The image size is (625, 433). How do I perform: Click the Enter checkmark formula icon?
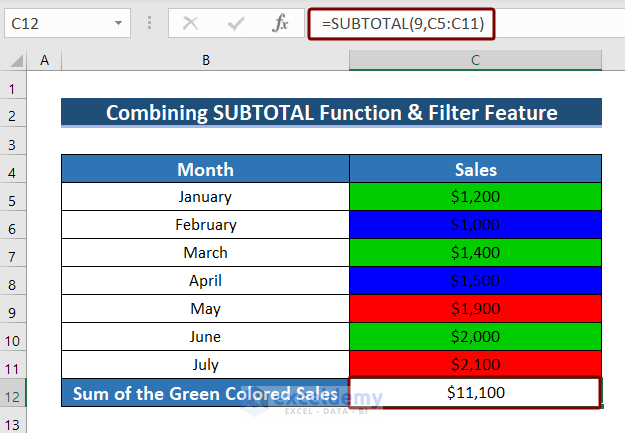tap(237, 22)
